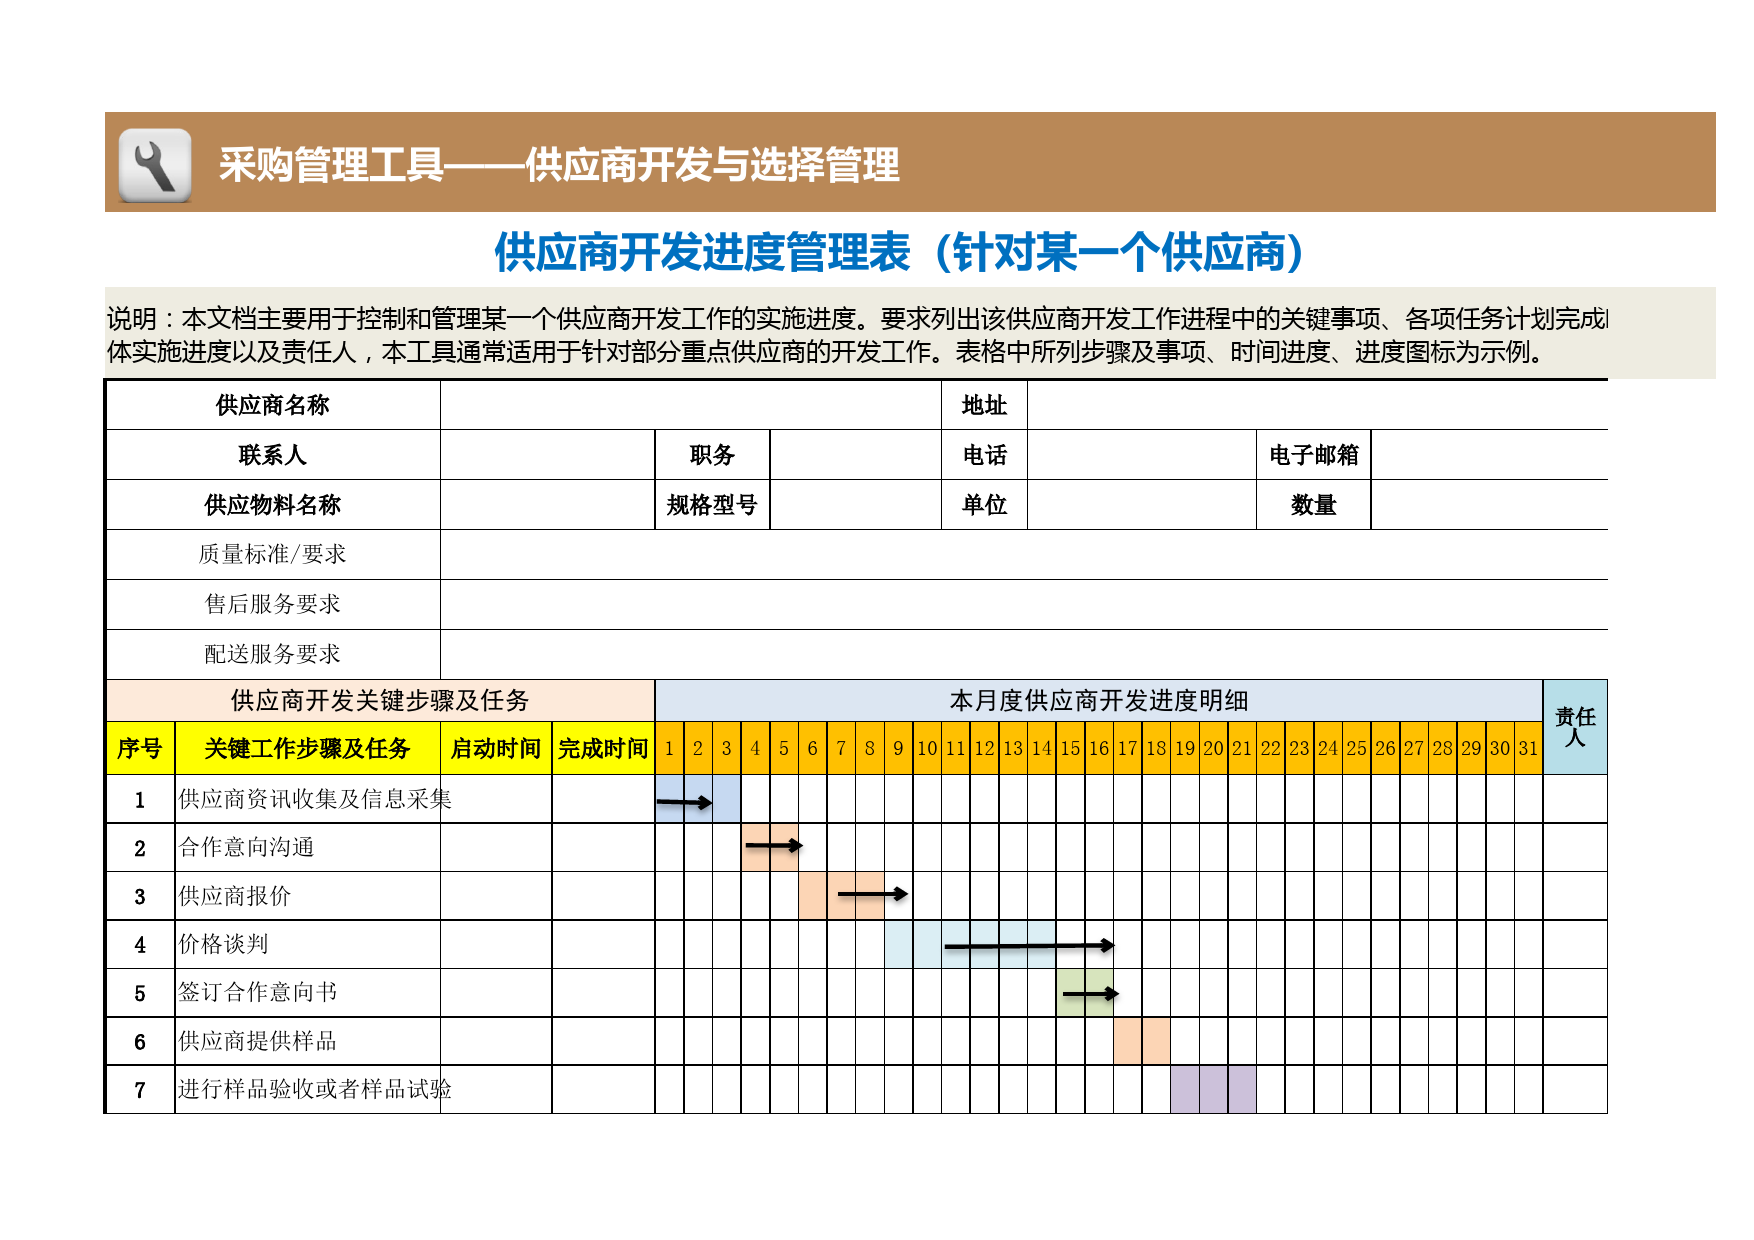Click day 15 column header
Image resolution: width=1754 pixels, height=1240 pixels.
click(x=1070, y=748)
